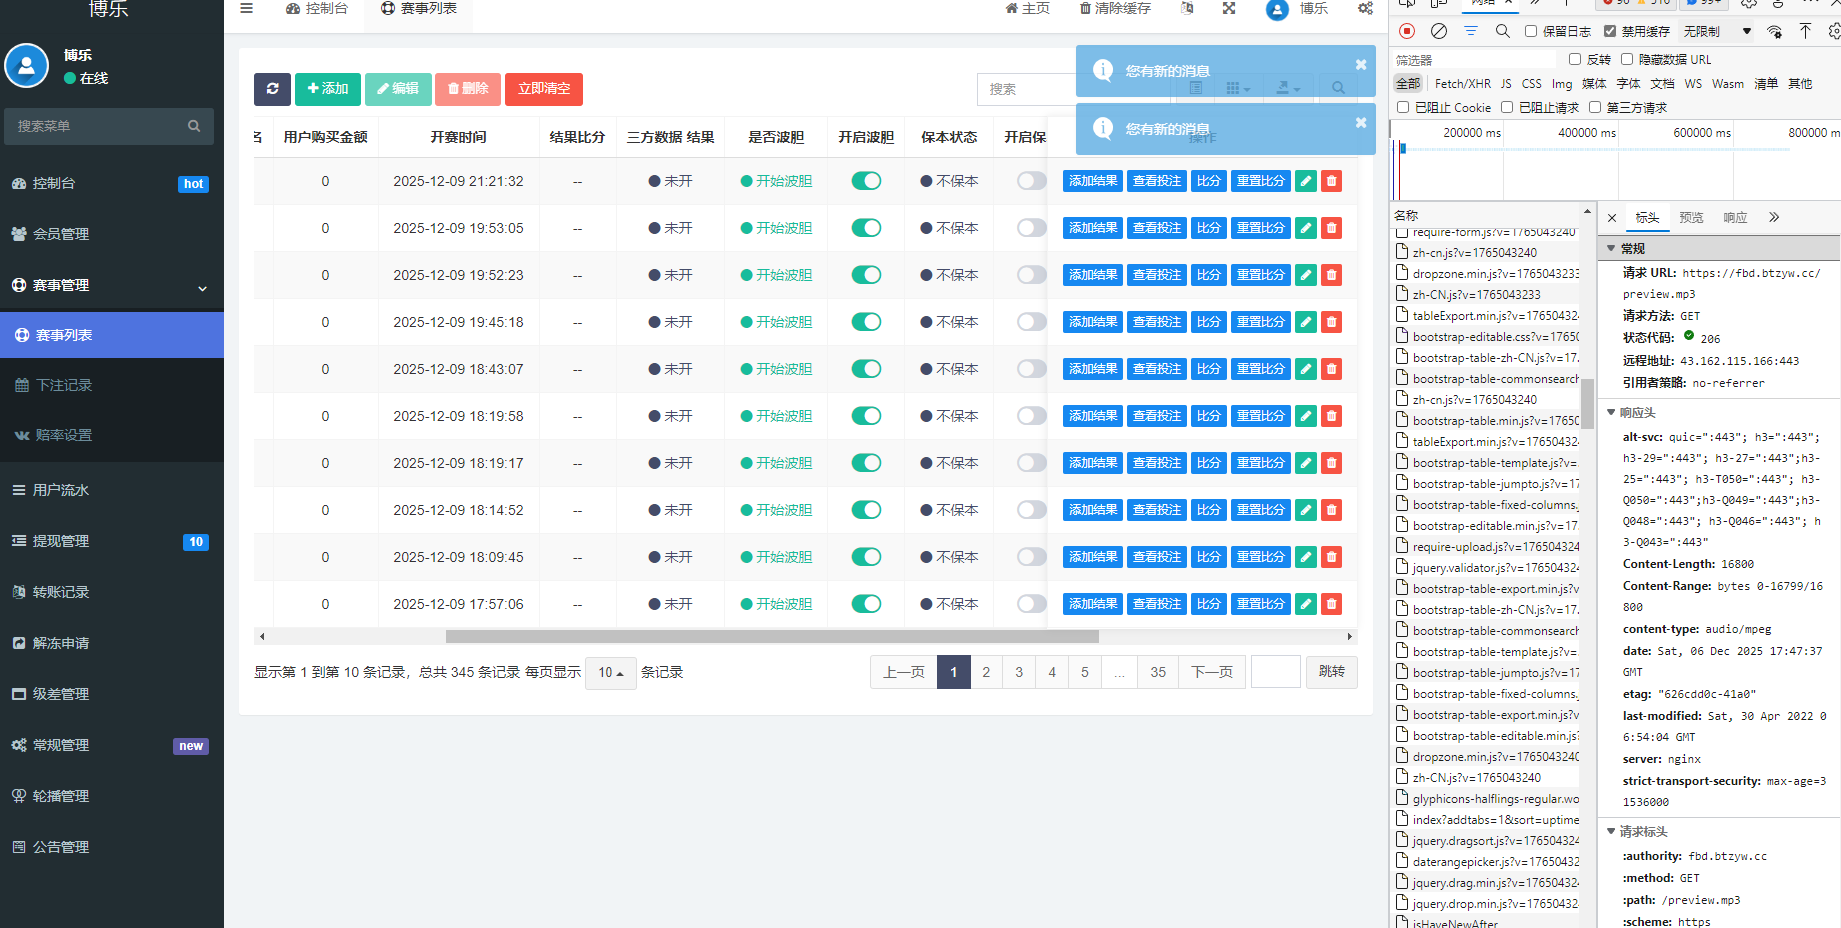Viewport: 1841px width, 928px height.
Task: Click 重置比分 for the 18:43:07 row
Action: coord(1261,369)
